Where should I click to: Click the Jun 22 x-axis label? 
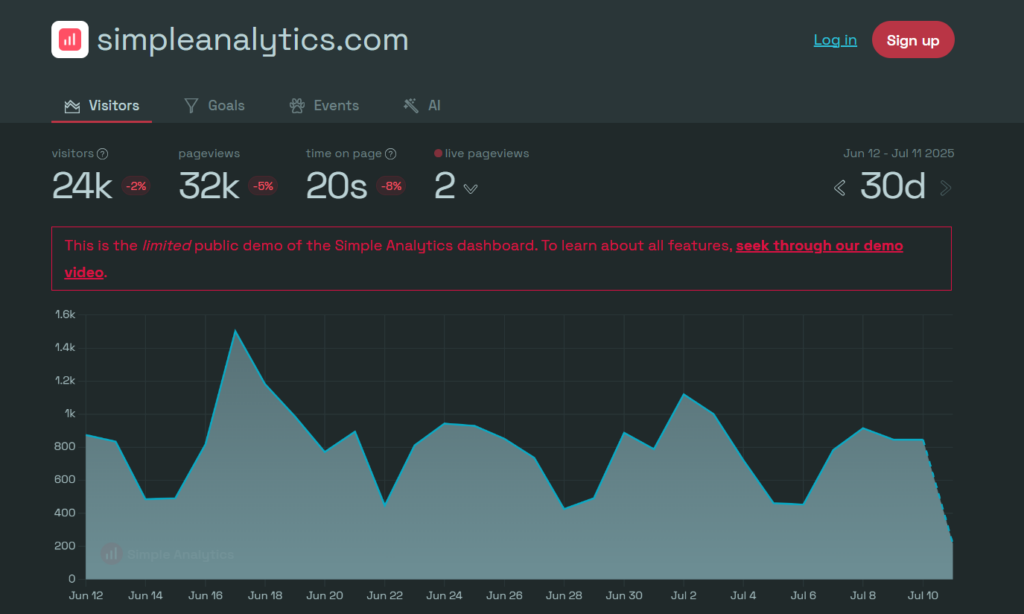click(385, 596)
